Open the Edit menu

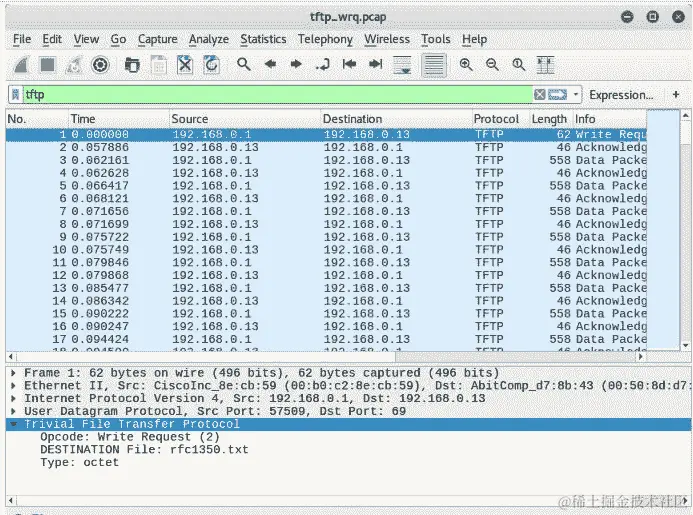click(x=52, y=39)
